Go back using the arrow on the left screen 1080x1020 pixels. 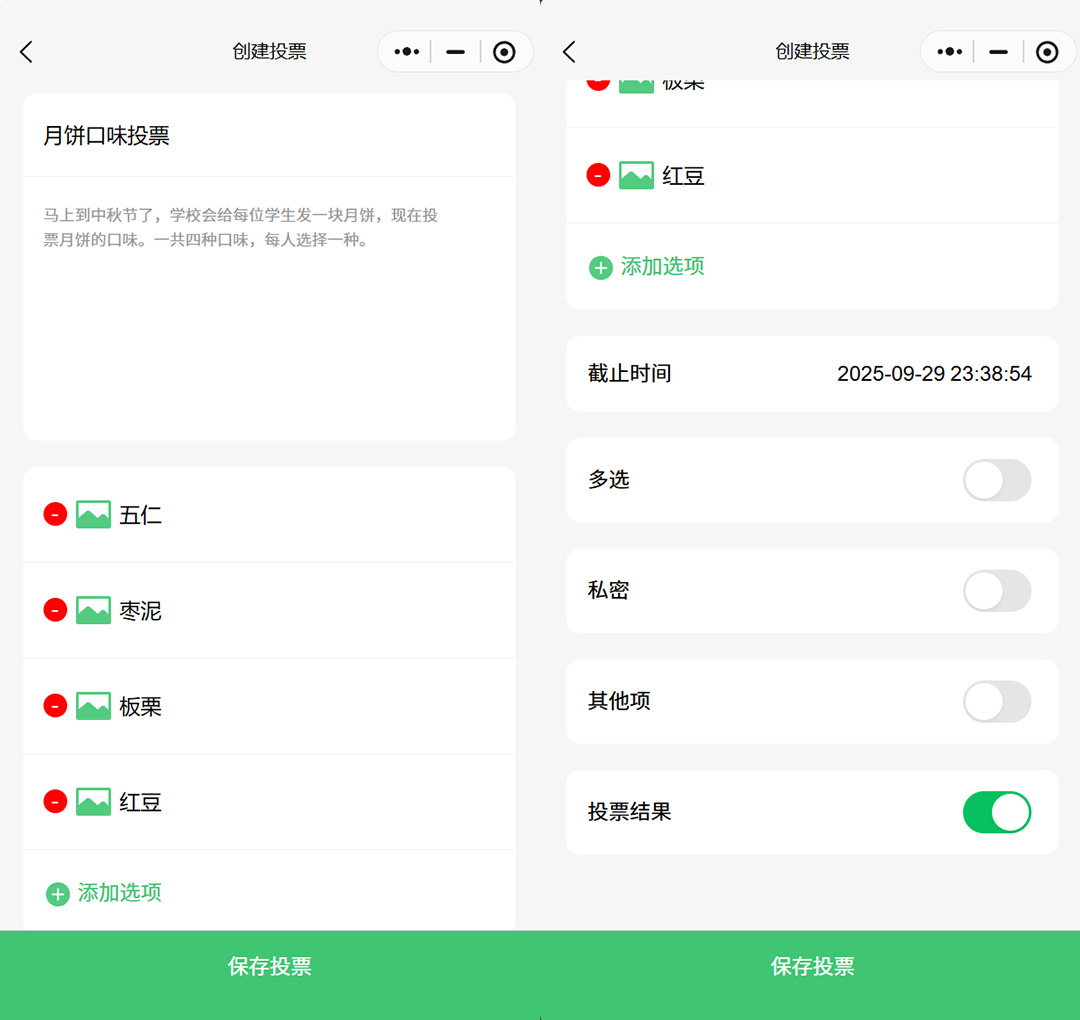pos(27,52)
